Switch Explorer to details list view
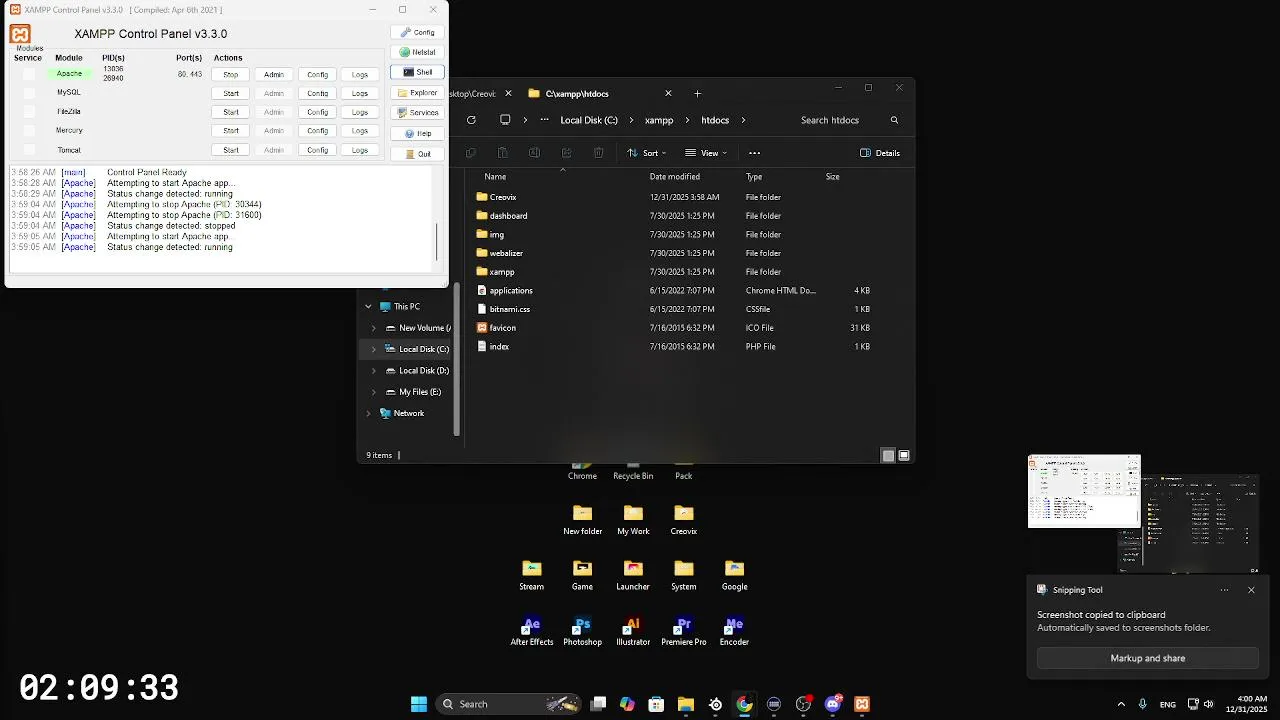This screenshot has height=720, width=1280. click(888, 455)
